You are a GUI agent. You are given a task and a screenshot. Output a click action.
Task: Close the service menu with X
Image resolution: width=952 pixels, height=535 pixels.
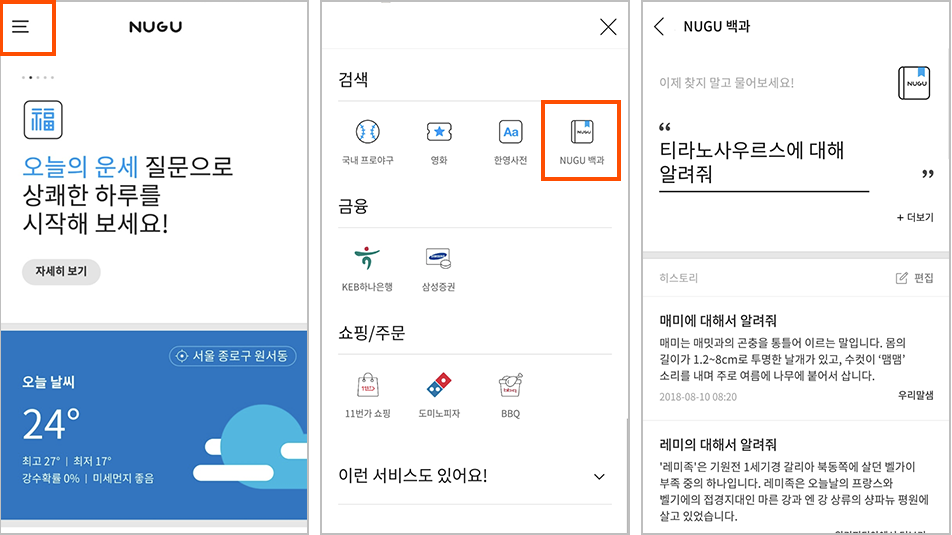608,27
